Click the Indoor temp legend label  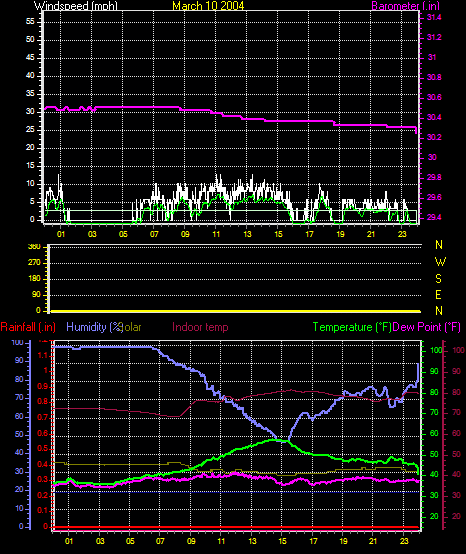[x=200, y=327]
